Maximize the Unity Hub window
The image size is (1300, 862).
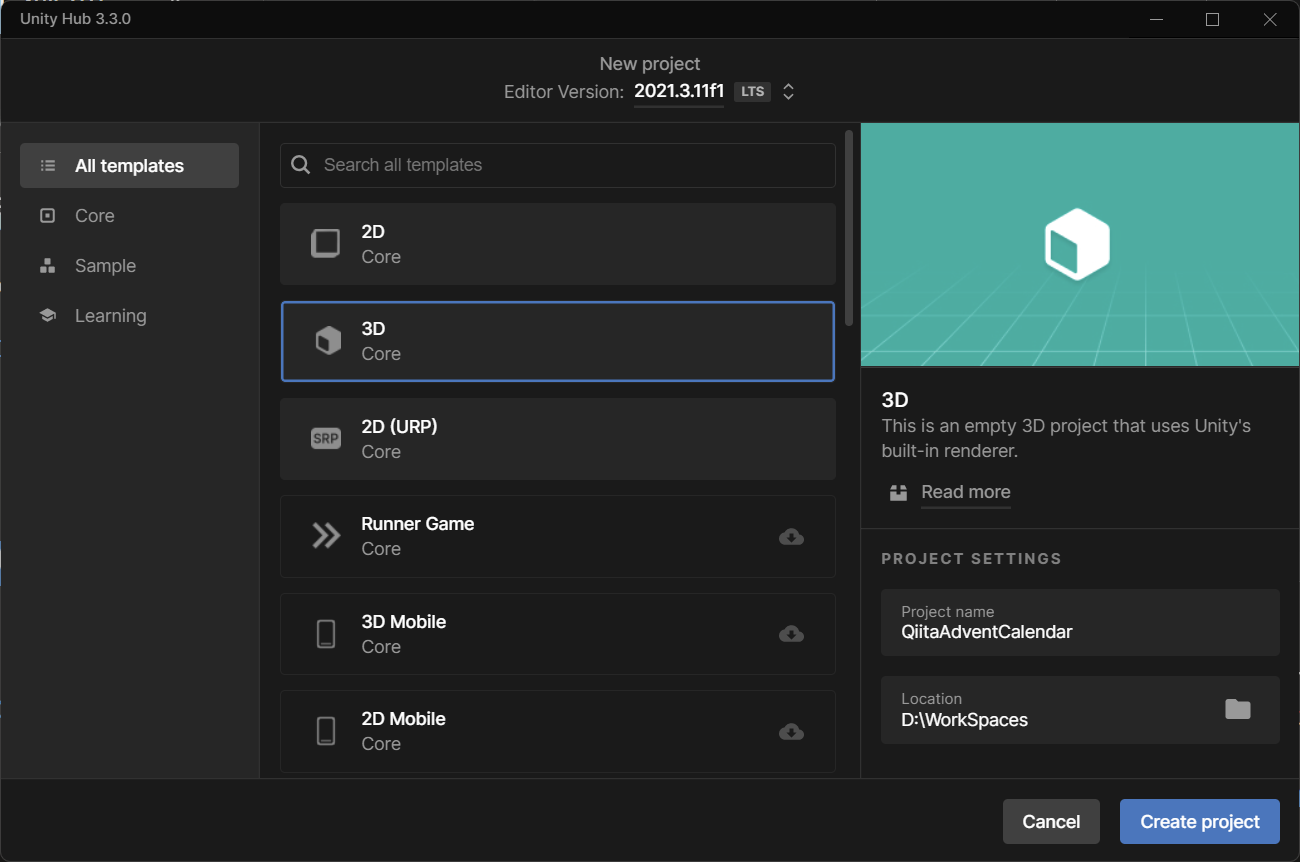pyautogui.click(x=1212, y=19)
